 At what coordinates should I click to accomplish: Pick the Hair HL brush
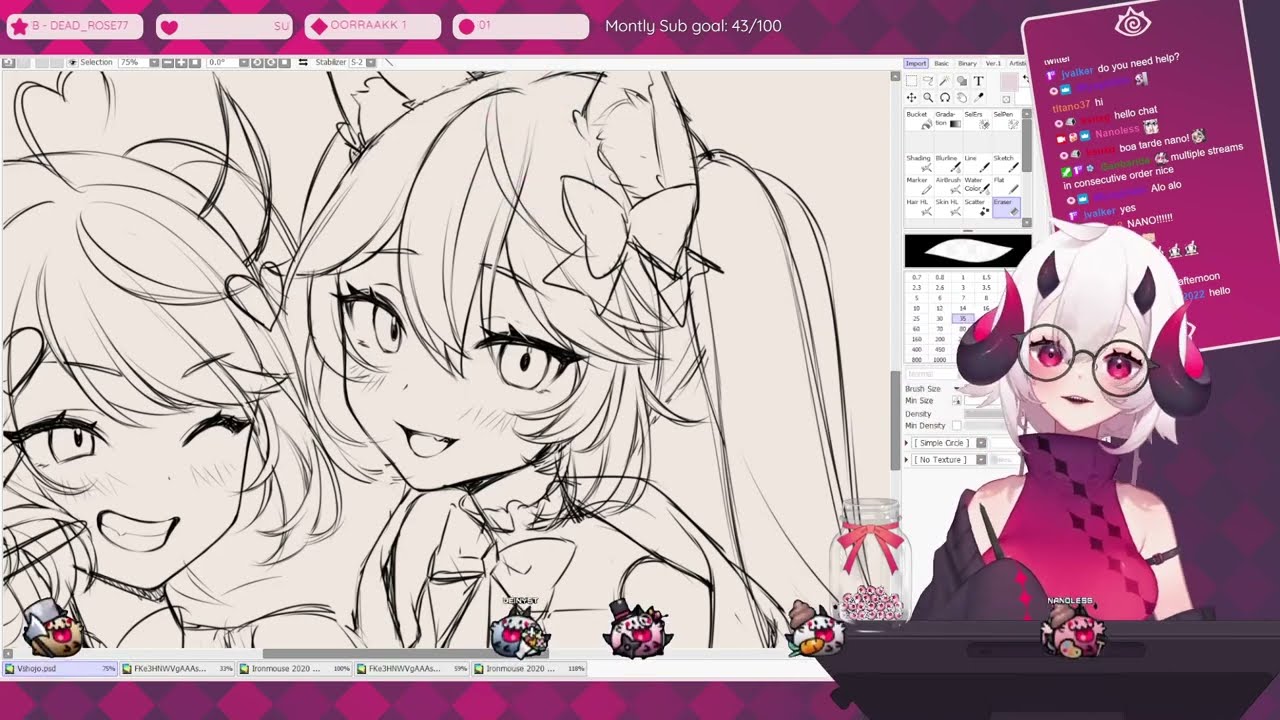pos(918,208)
